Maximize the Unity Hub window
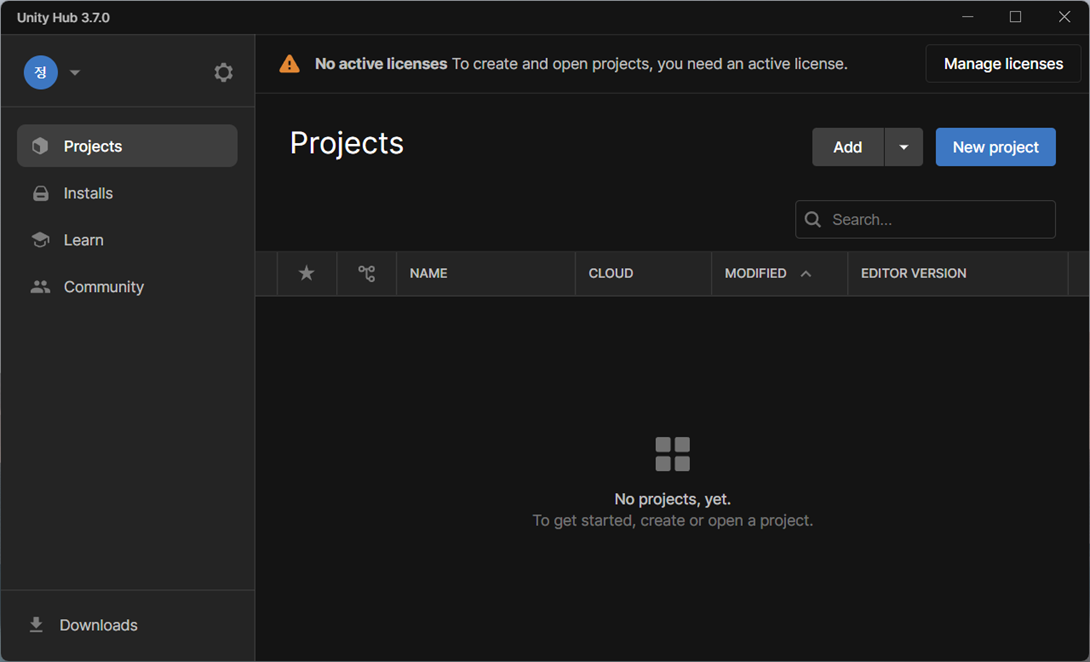1090x662 pixels. coord(1016,17)
